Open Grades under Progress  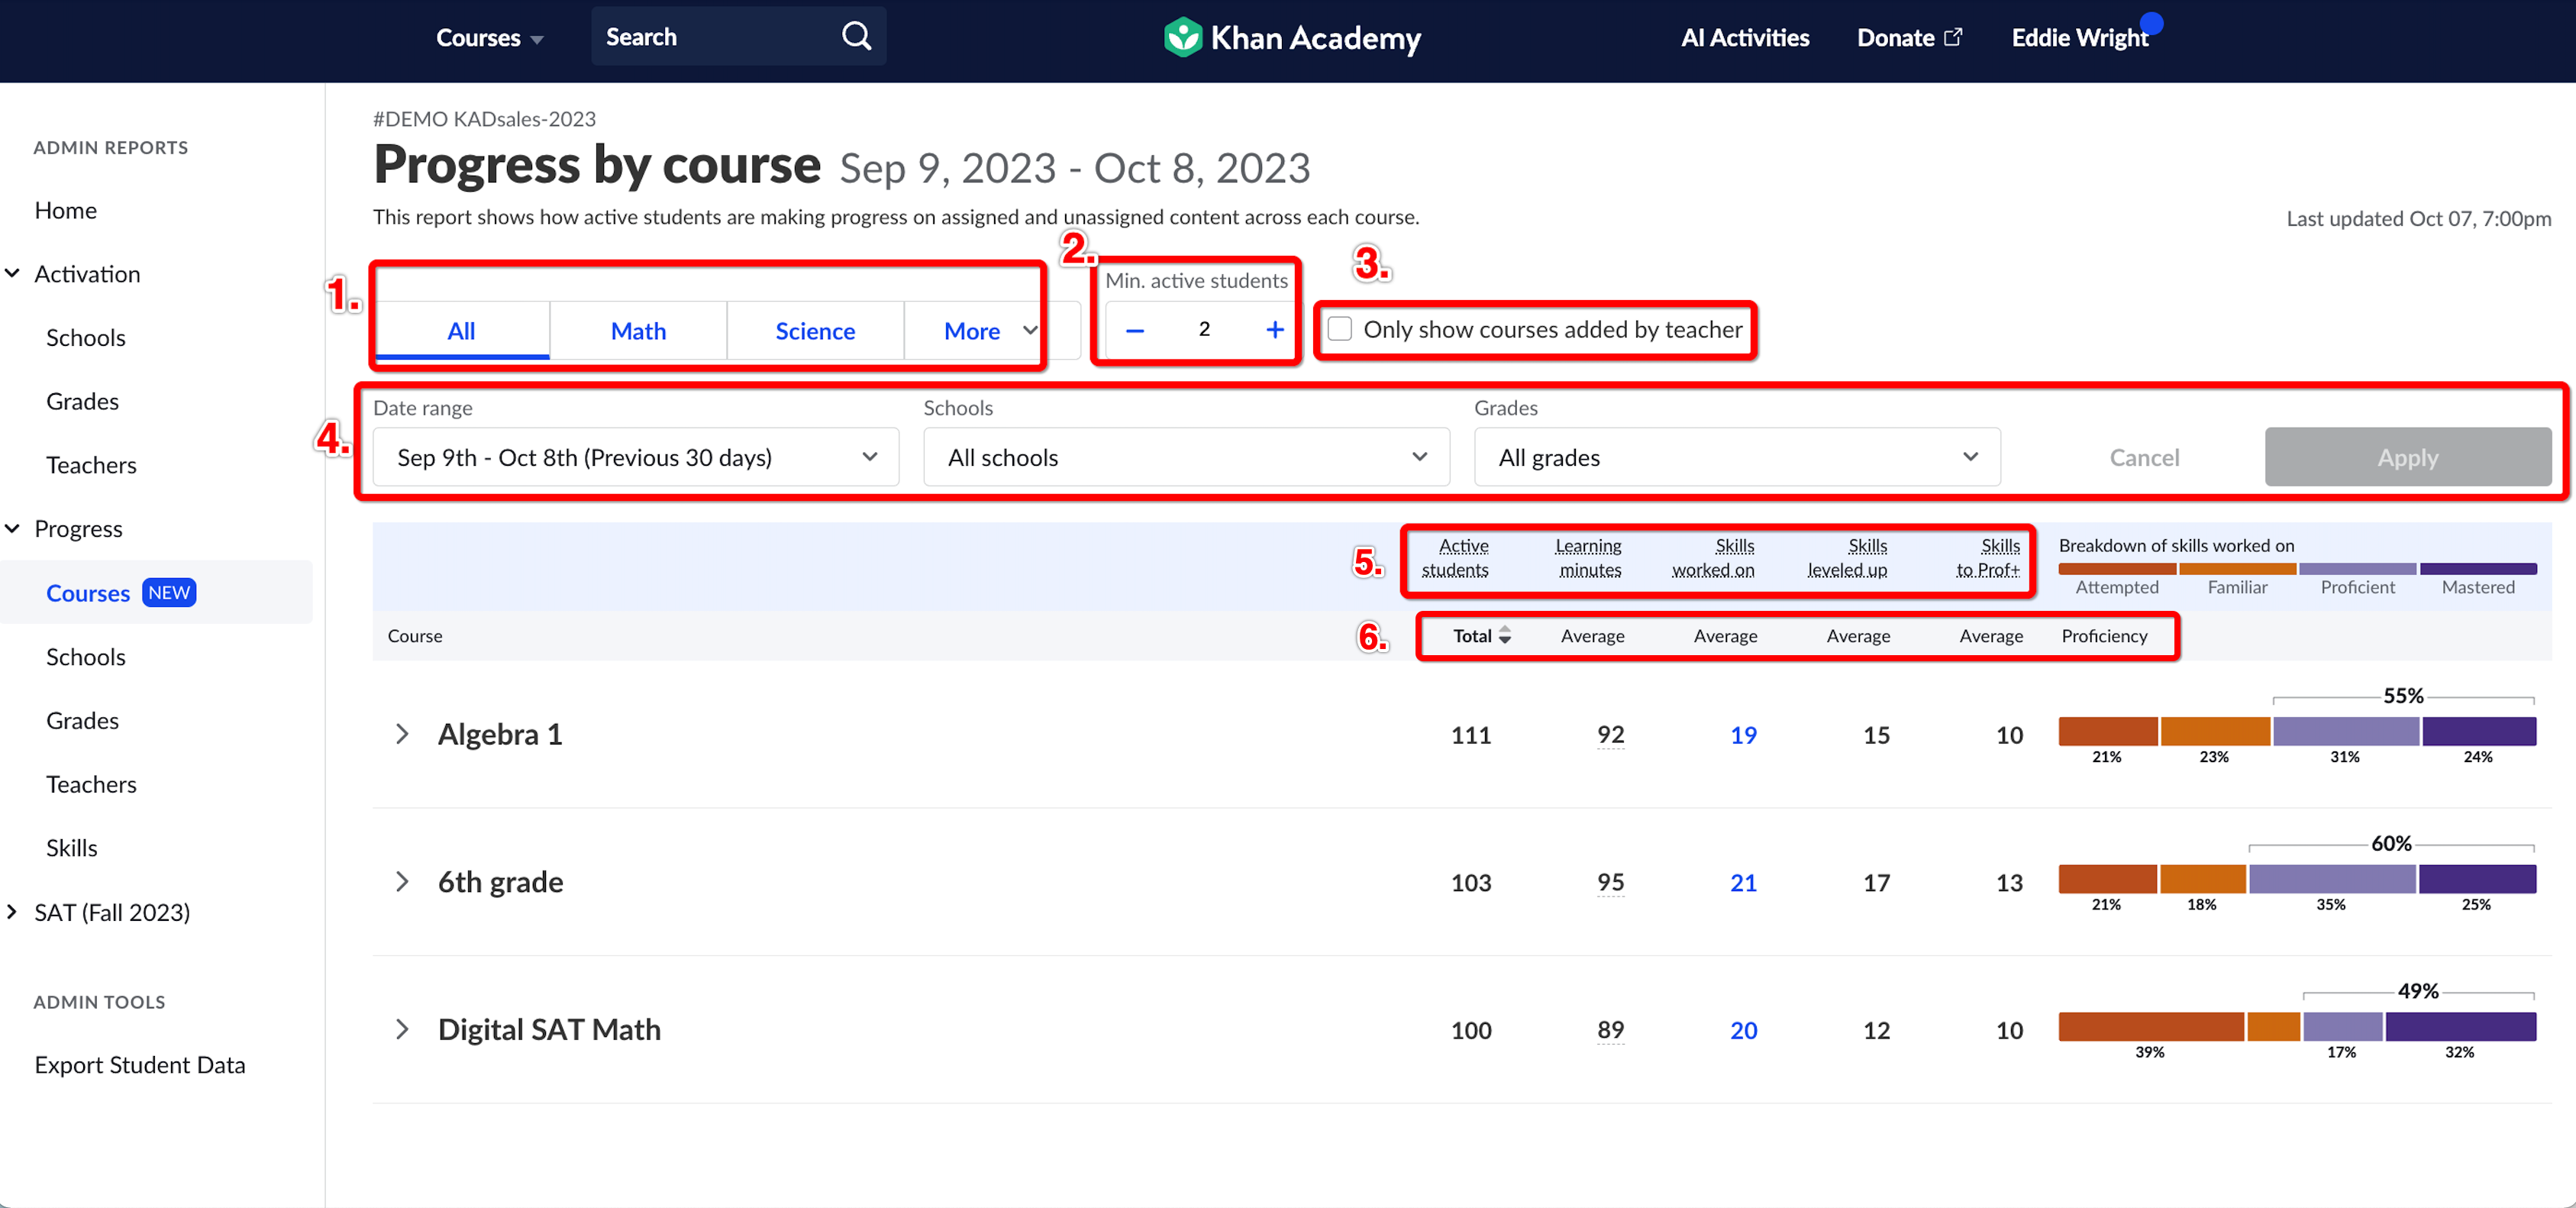tap(83, 721)
